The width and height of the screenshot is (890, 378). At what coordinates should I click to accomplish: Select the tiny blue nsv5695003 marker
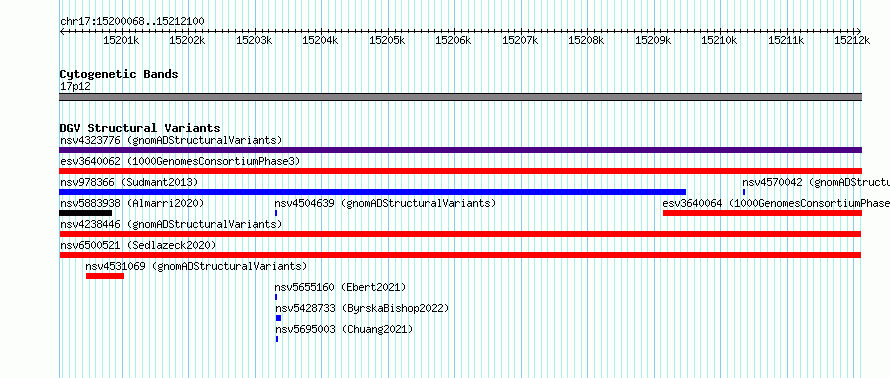277,339
